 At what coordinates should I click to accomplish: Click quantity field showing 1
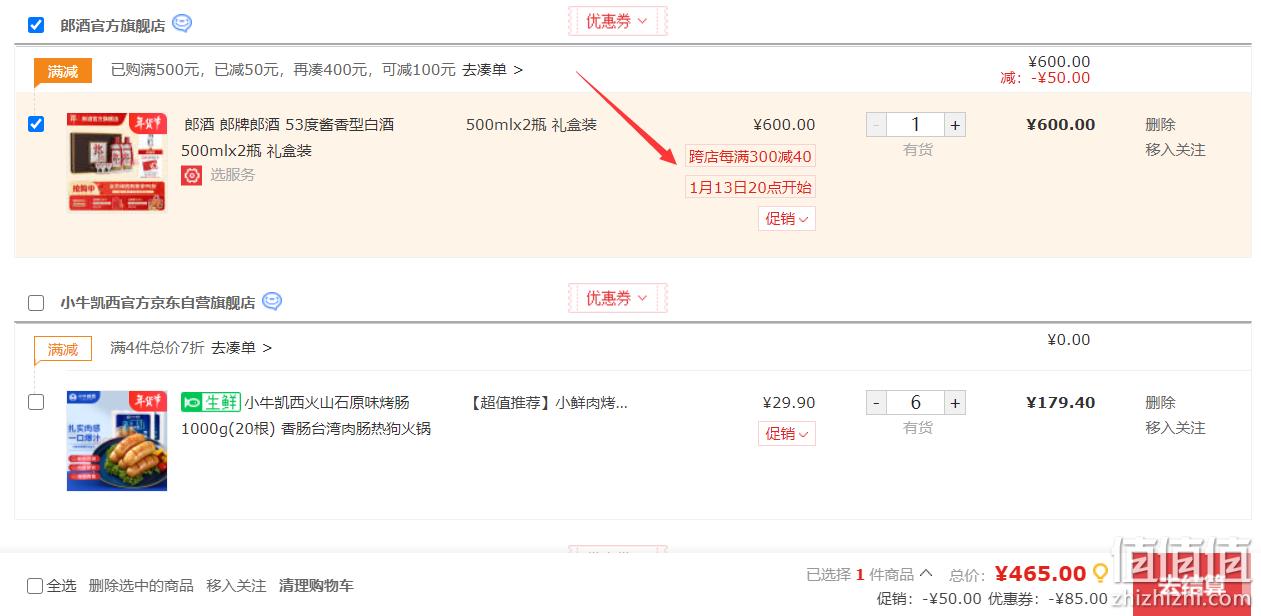coord(916,124)
